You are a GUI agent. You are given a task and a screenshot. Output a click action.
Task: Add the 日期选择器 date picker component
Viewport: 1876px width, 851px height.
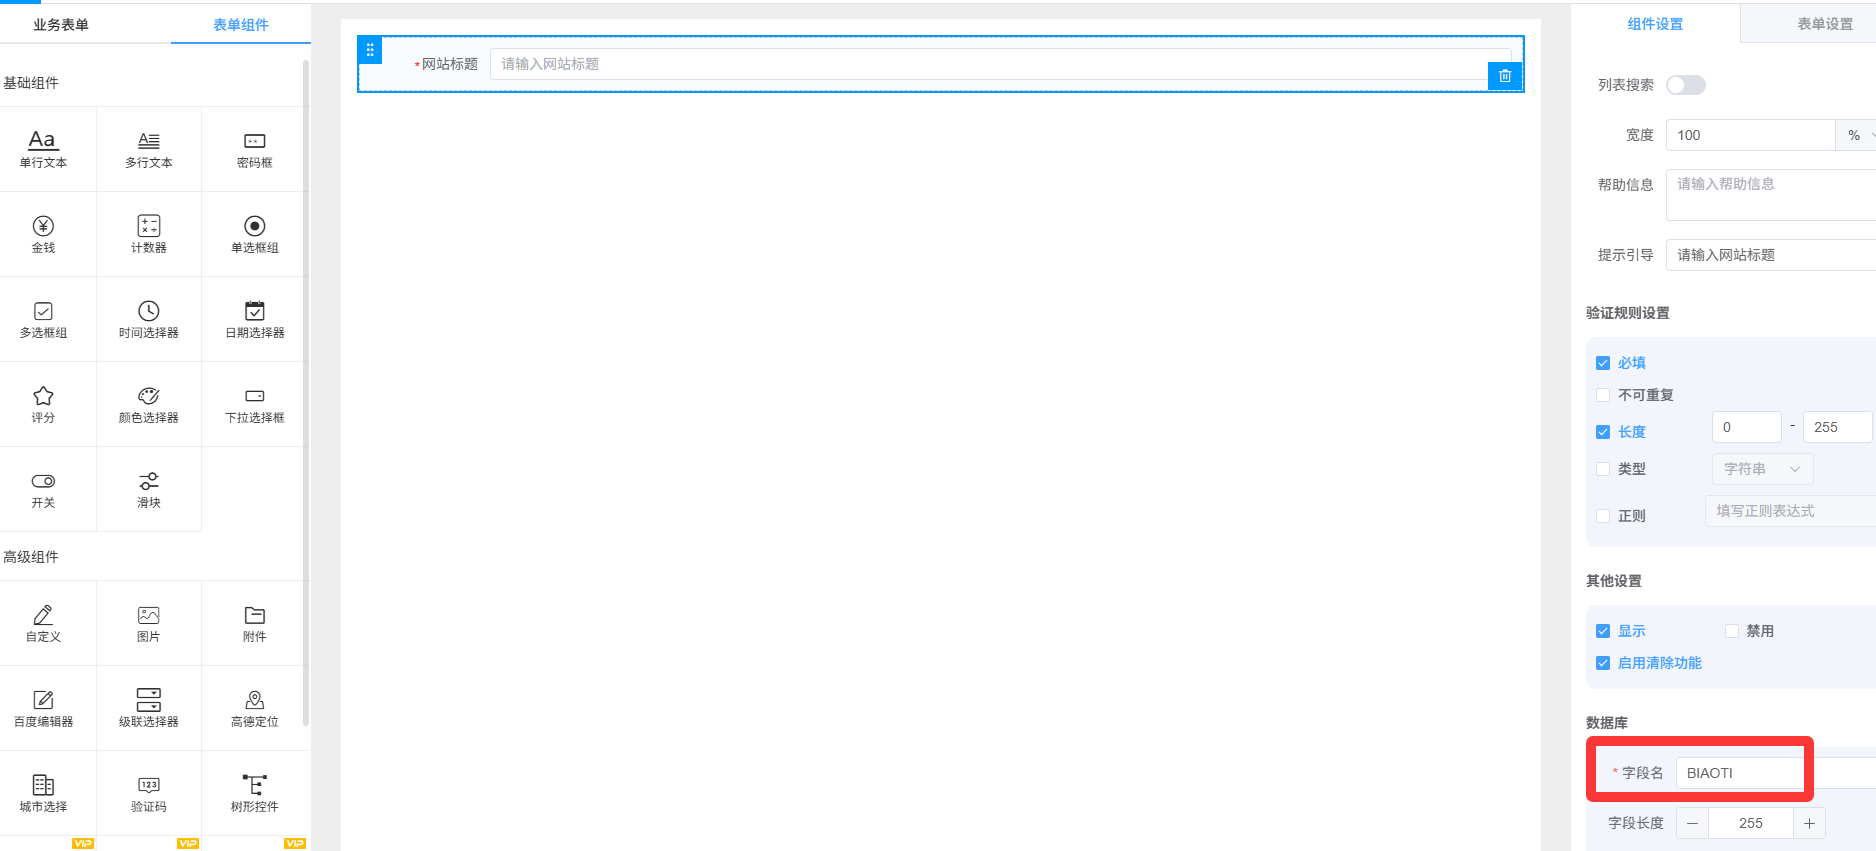[254, 318]
